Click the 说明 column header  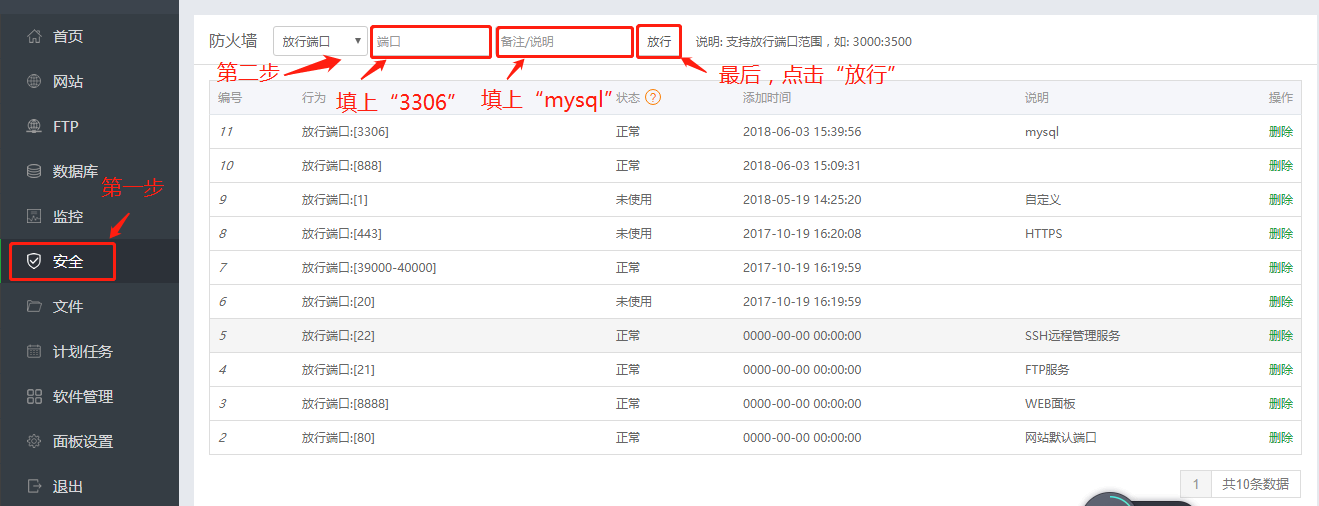pos(1037,97)
